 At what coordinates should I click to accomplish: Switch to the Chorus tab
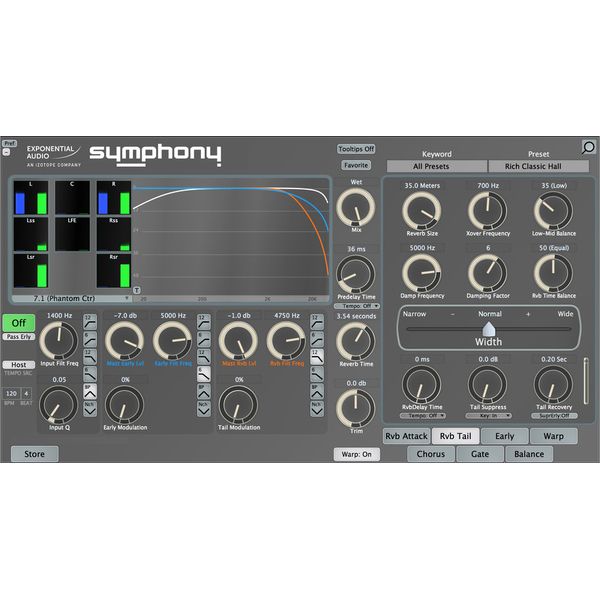[x=431, y=454]
